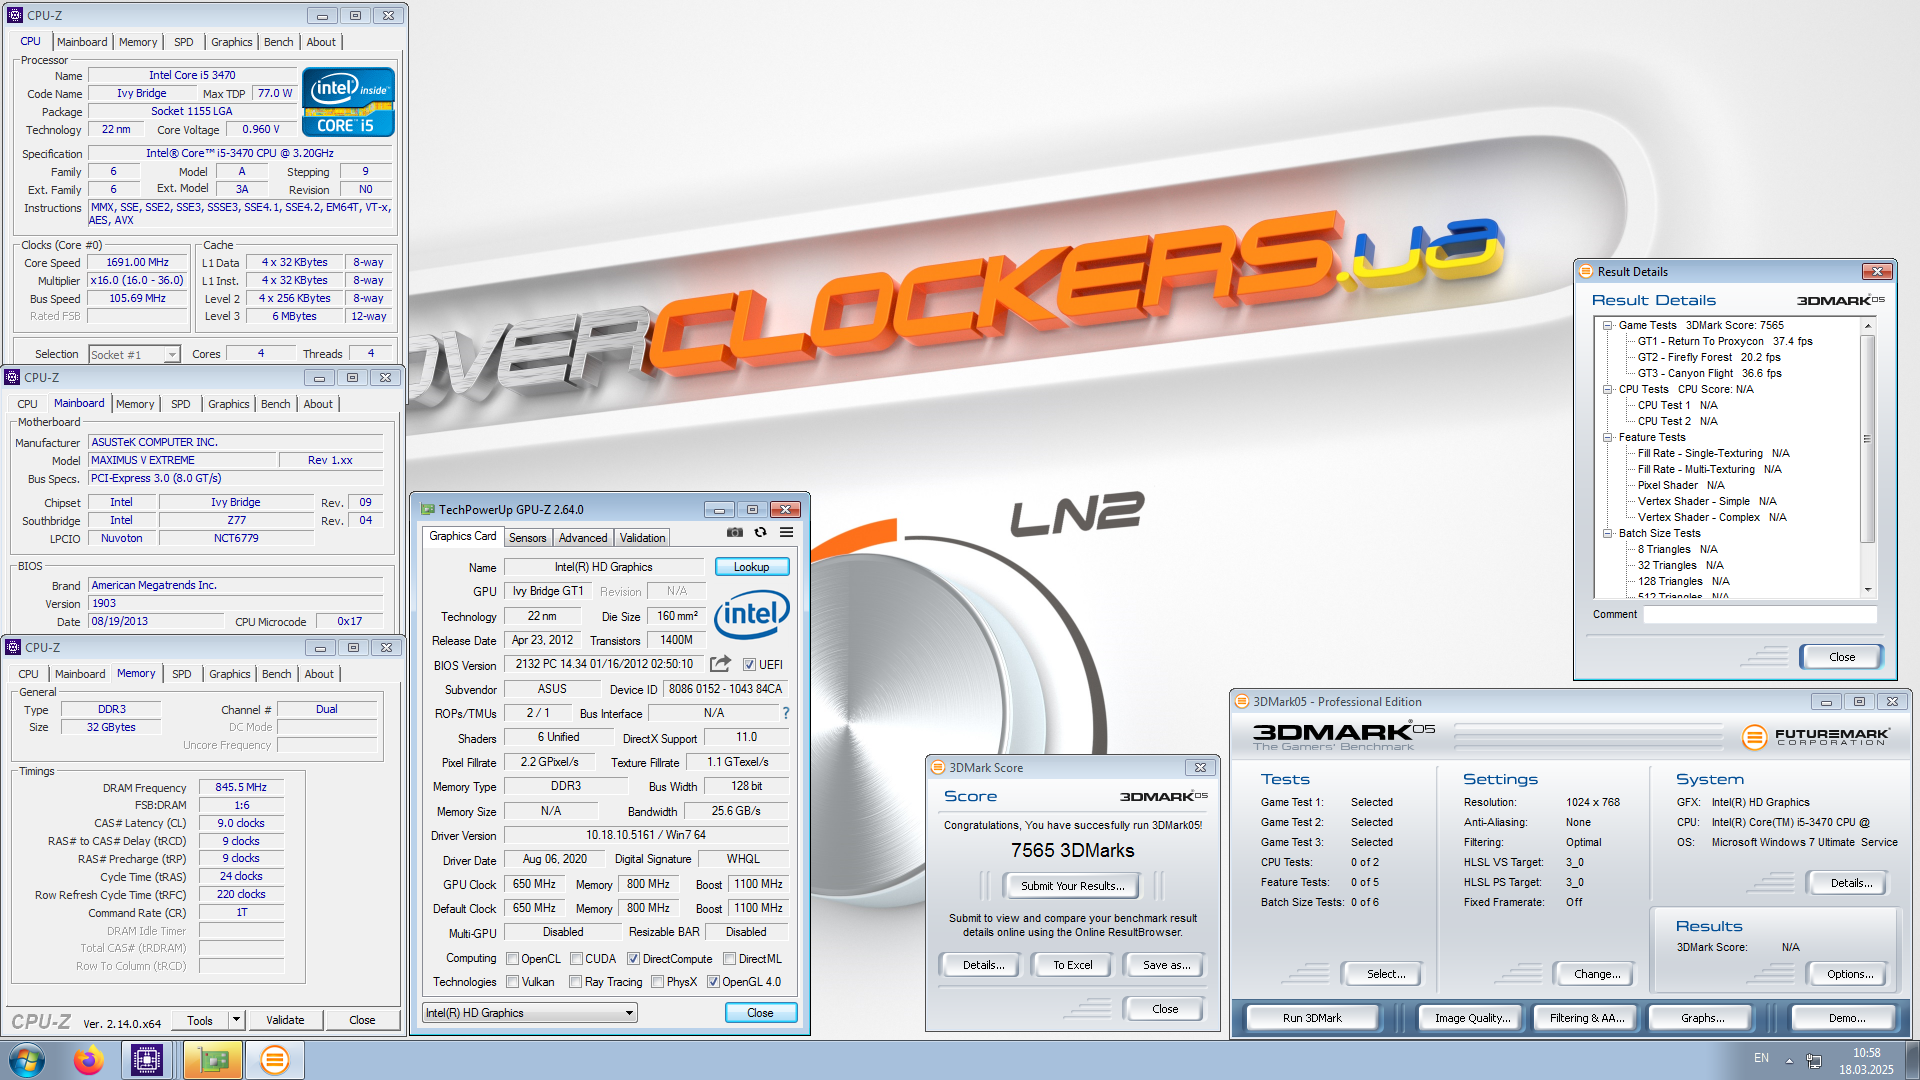The image size is (1920, 1080).
Task: Collapse the Feature Tests tree node
Action: click(1608, 437)
